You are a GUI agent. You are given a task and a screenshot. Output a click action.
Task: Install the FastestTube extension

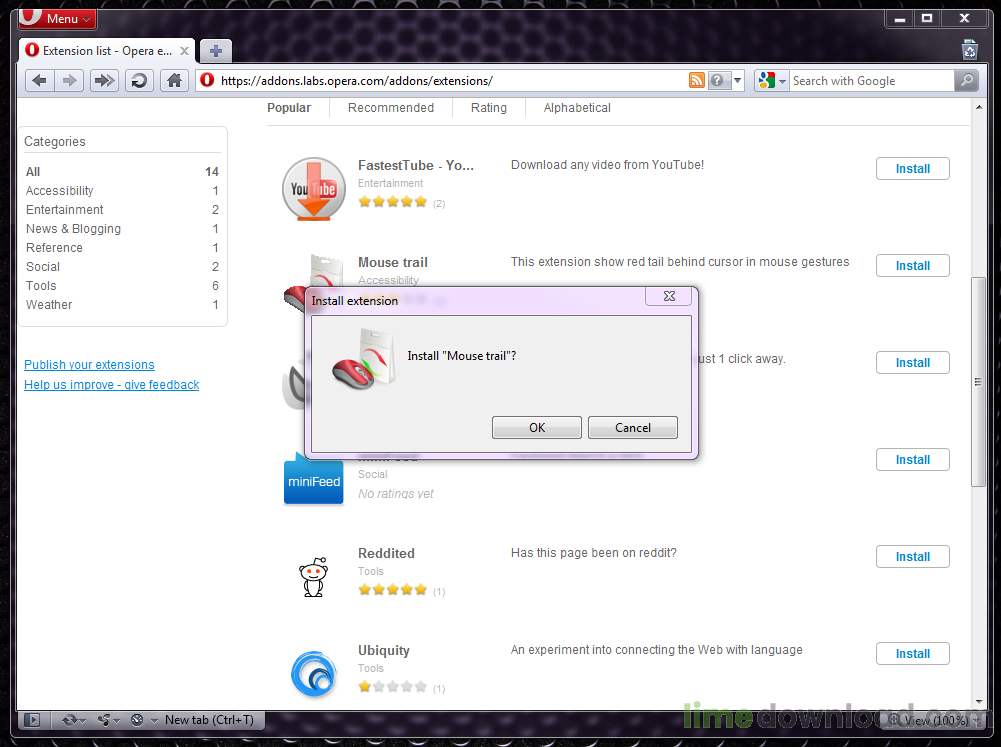point(912,169)
